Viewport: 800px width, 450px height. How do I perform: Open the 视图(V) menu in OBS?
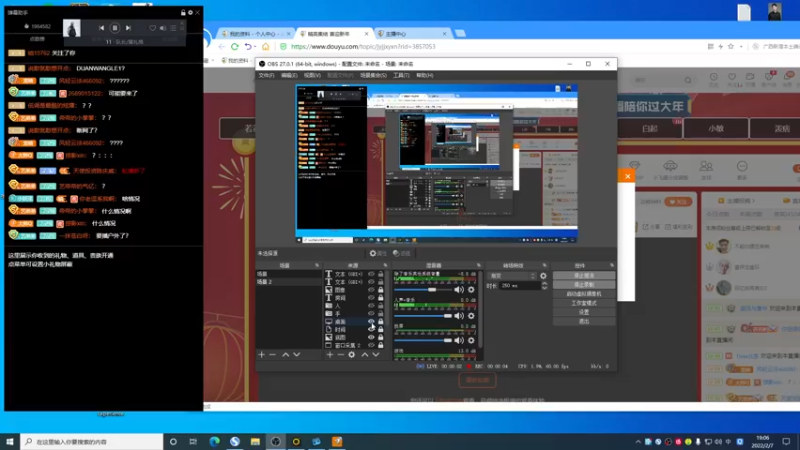click(312, 75)
